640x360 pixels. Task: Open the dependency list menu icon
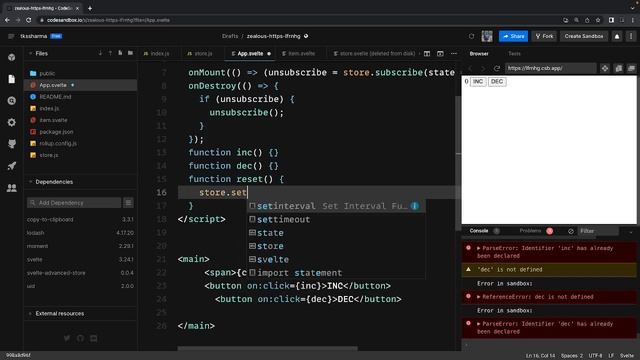[x=128, y=203]
